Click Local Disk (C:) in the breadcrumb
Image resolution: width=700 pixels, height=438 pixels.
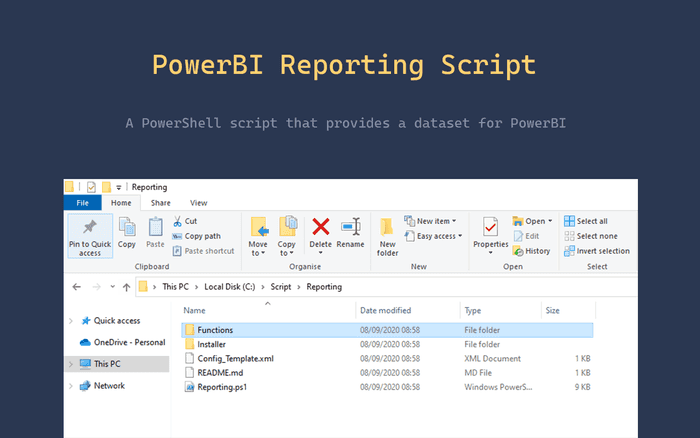[x=230, y=287]
